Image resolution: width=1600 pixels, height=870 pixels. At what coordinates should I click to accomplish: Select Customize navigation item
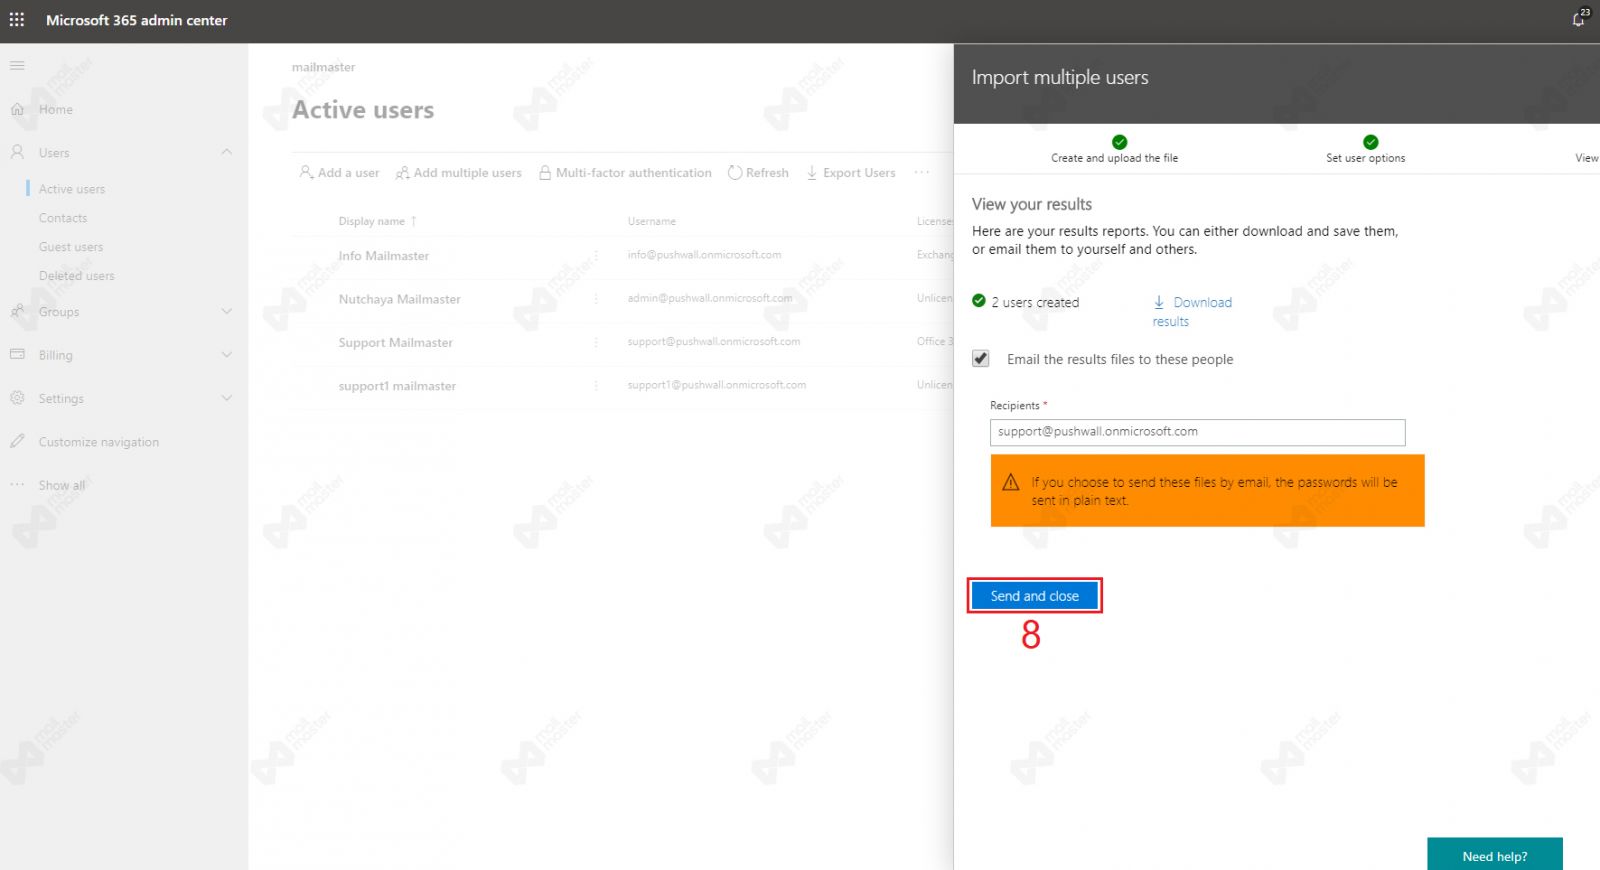pyautogui.click(x=99, y=442)
